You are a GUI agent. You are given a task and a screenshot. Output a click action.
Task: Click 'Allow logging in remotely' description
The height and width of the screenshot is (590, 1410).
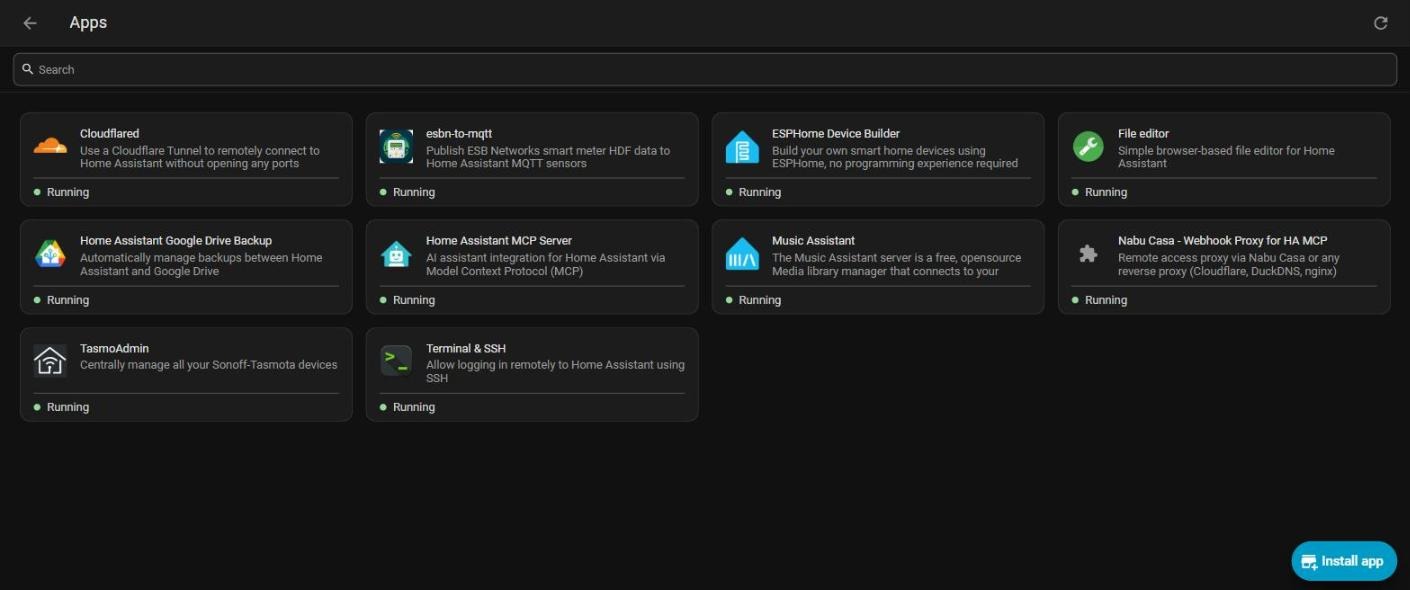pos(555,371)
